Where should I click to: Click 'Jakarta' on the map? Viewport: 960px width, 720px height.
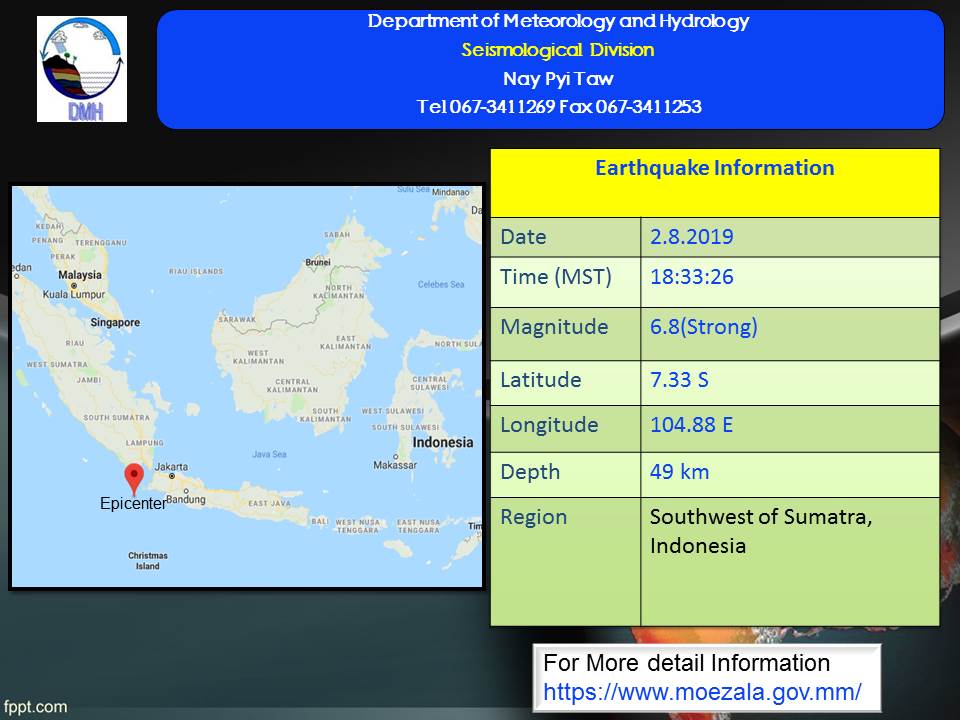[171, 467]
